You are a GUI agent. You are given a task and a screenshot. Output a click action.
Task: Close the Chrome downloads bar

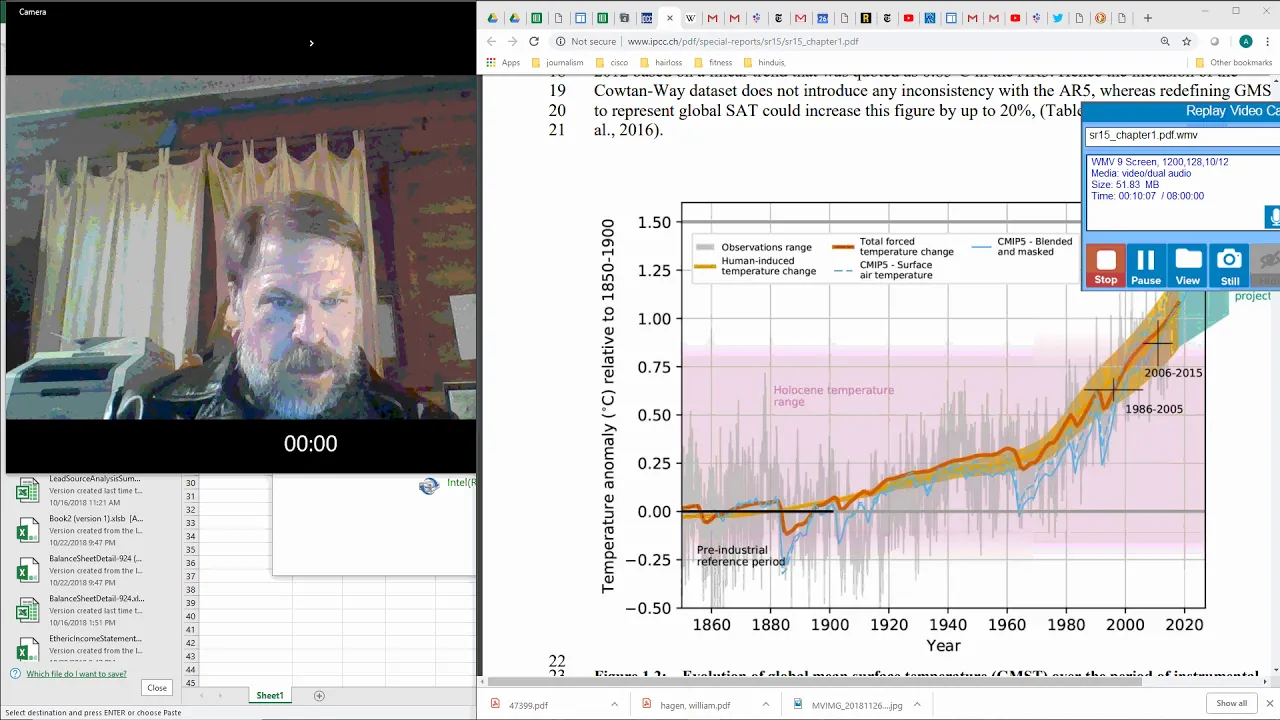pos(1270,703)
